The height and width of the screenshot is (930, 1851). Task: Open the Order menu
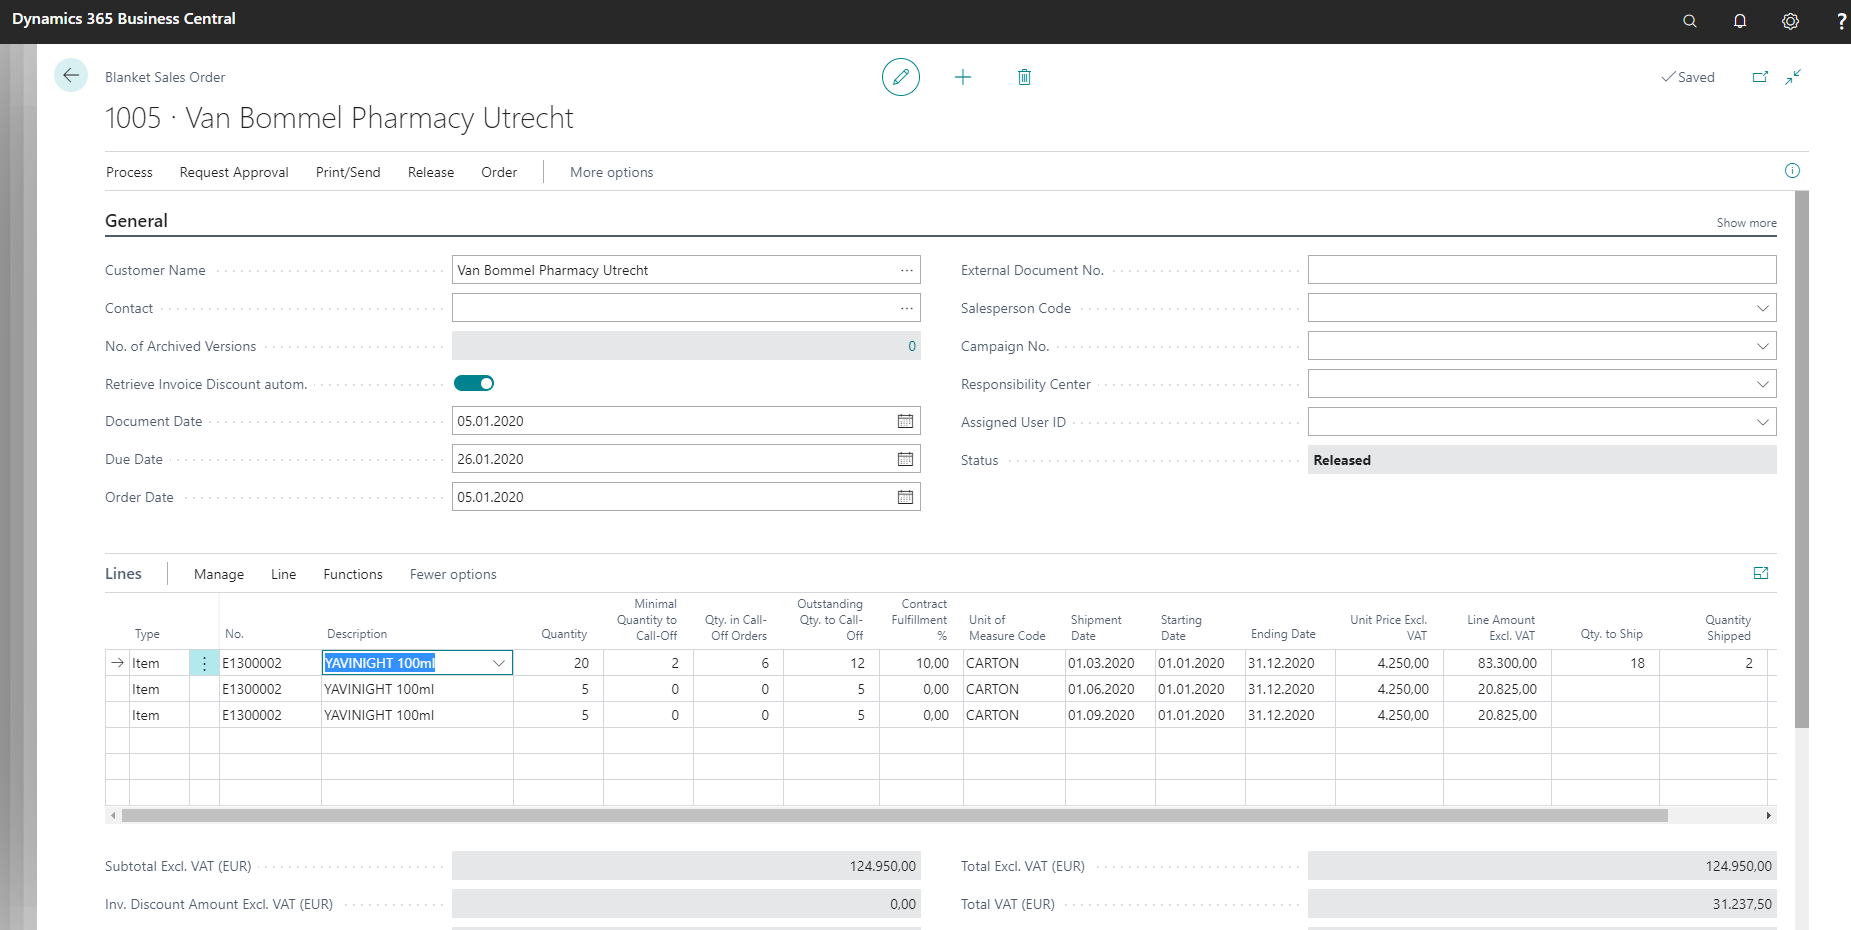pos(499,172)
